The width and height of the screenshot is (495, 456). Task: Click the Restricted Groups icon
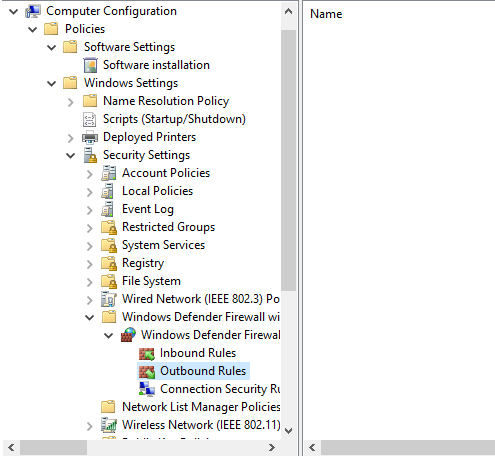tap(109, 227)
